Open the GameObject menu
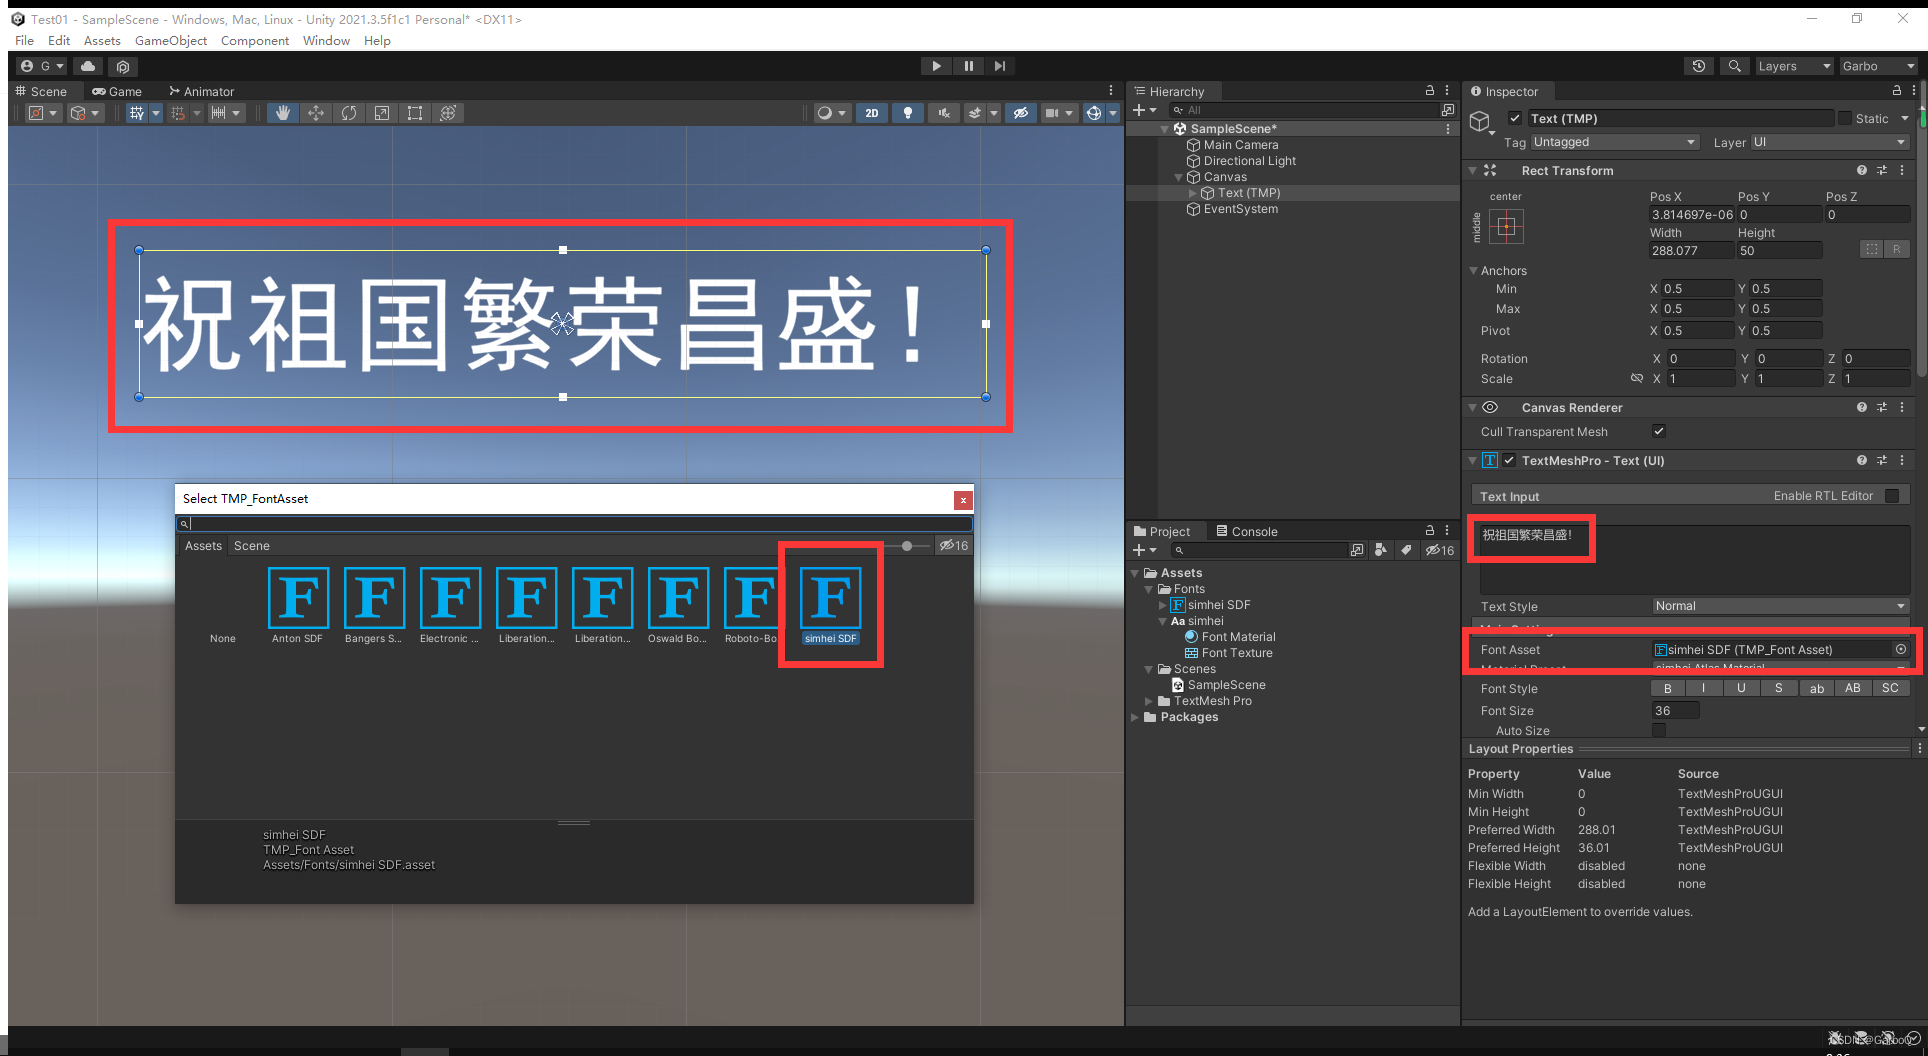Screen dimensions: 1928x1056 point(170,40)
